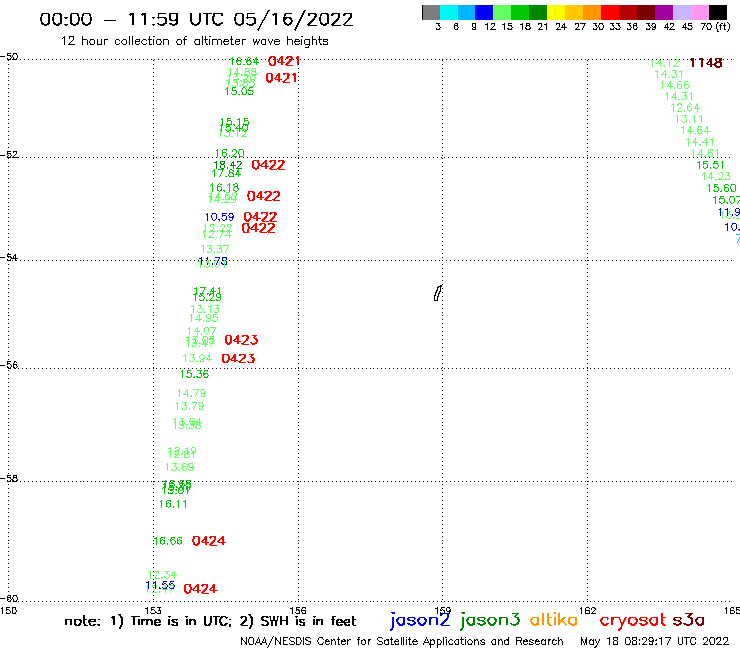This screenshot has width=740, height=650.
Task: Click the wave height value 14.95
Action: click(204, 318)
